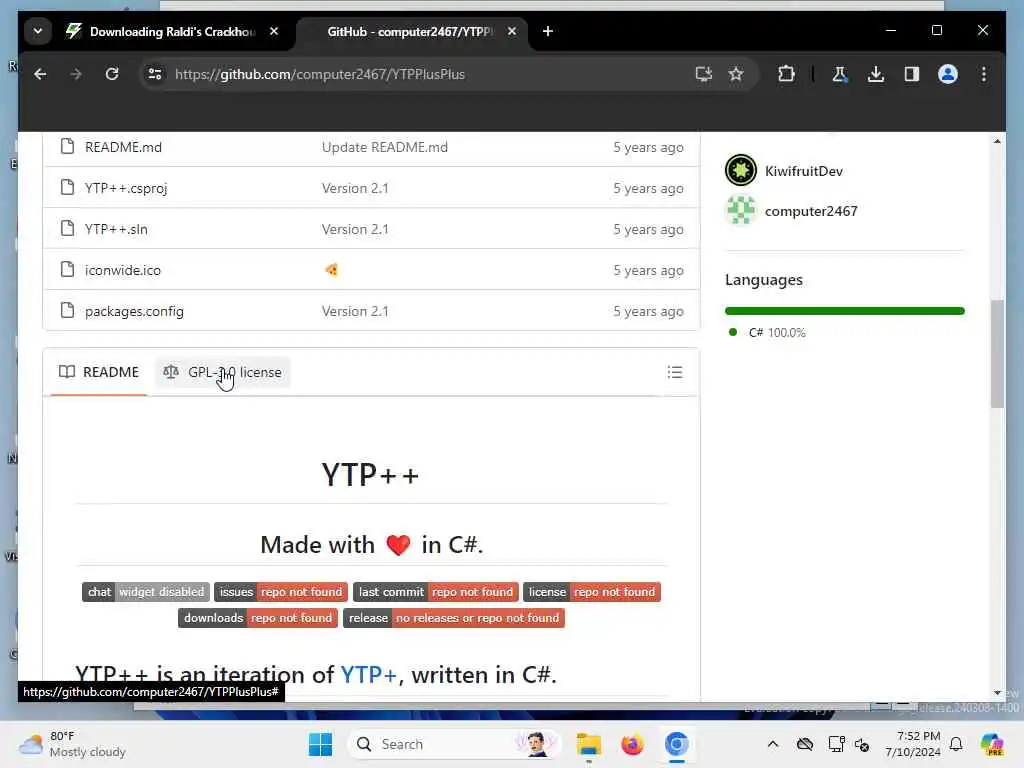
Task: Click the browser forward arrow
Action: (x=76, y=74)
